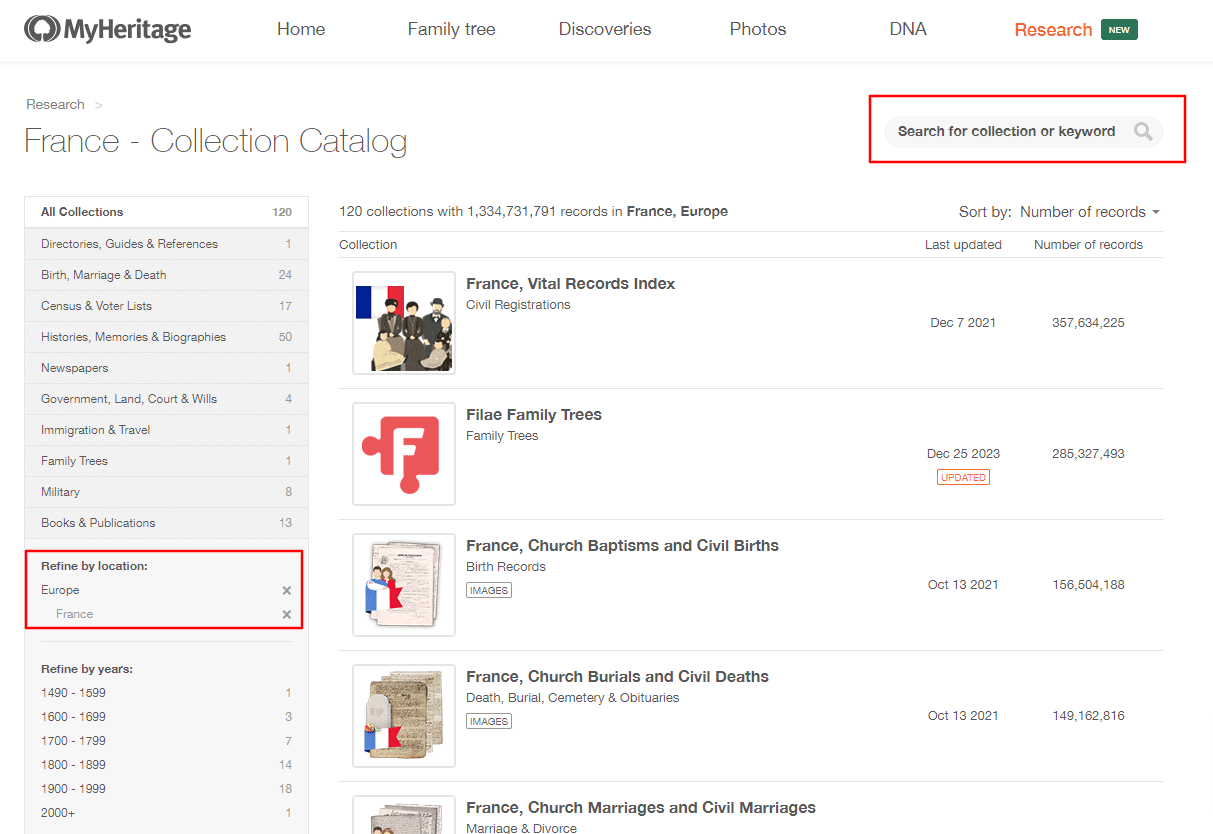Click the Dec 25 2023 updated date
1213x834 pixels.
point(963,454)
